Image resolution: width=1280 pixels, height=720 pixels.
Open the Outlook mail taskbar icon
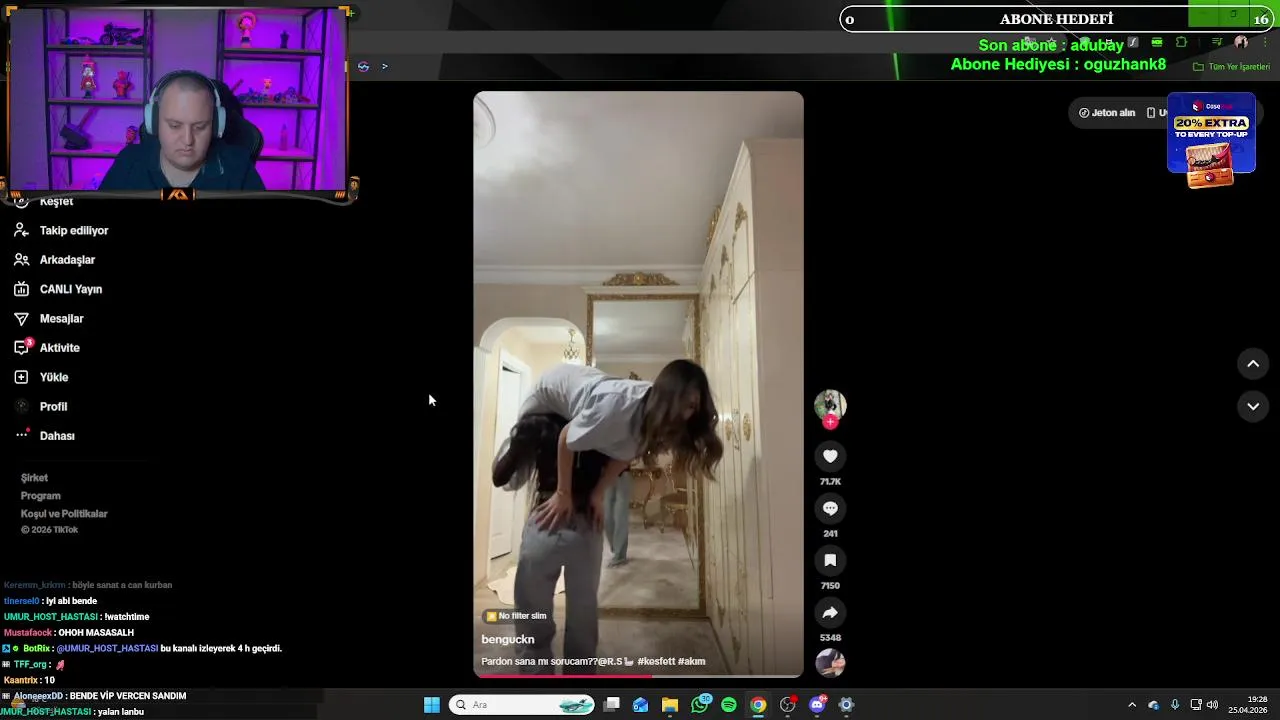641,705
